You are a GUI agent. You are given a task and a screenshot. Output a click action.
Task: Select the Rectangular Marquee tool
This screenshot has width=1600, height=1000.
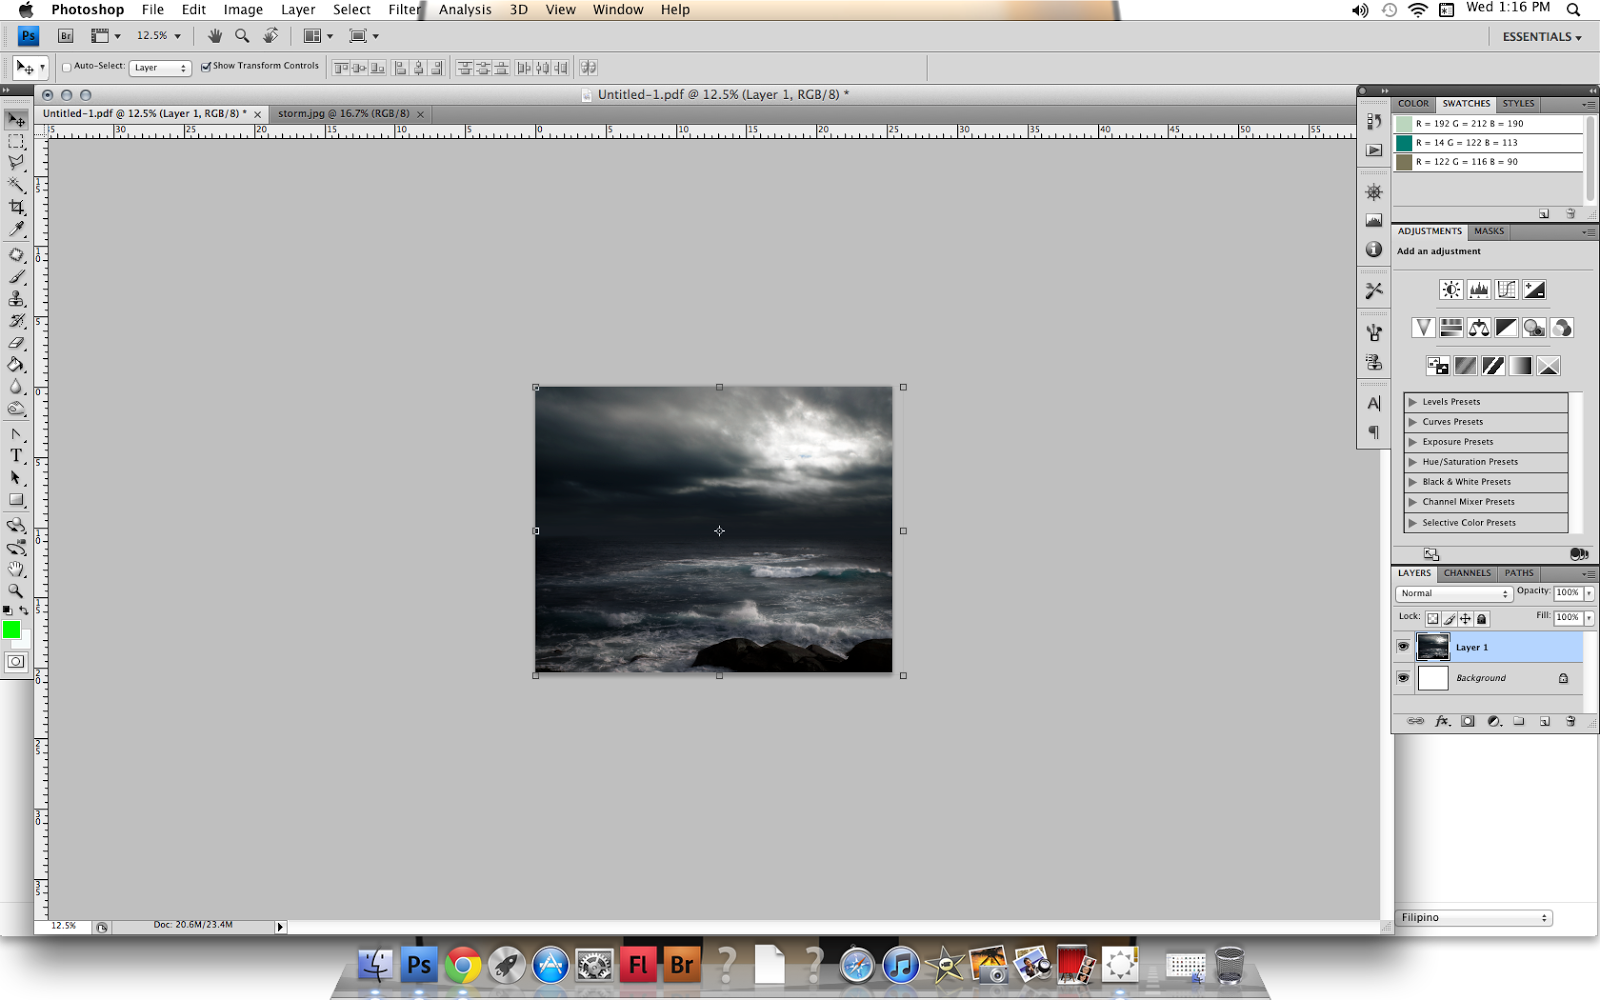tap(16, 142)
